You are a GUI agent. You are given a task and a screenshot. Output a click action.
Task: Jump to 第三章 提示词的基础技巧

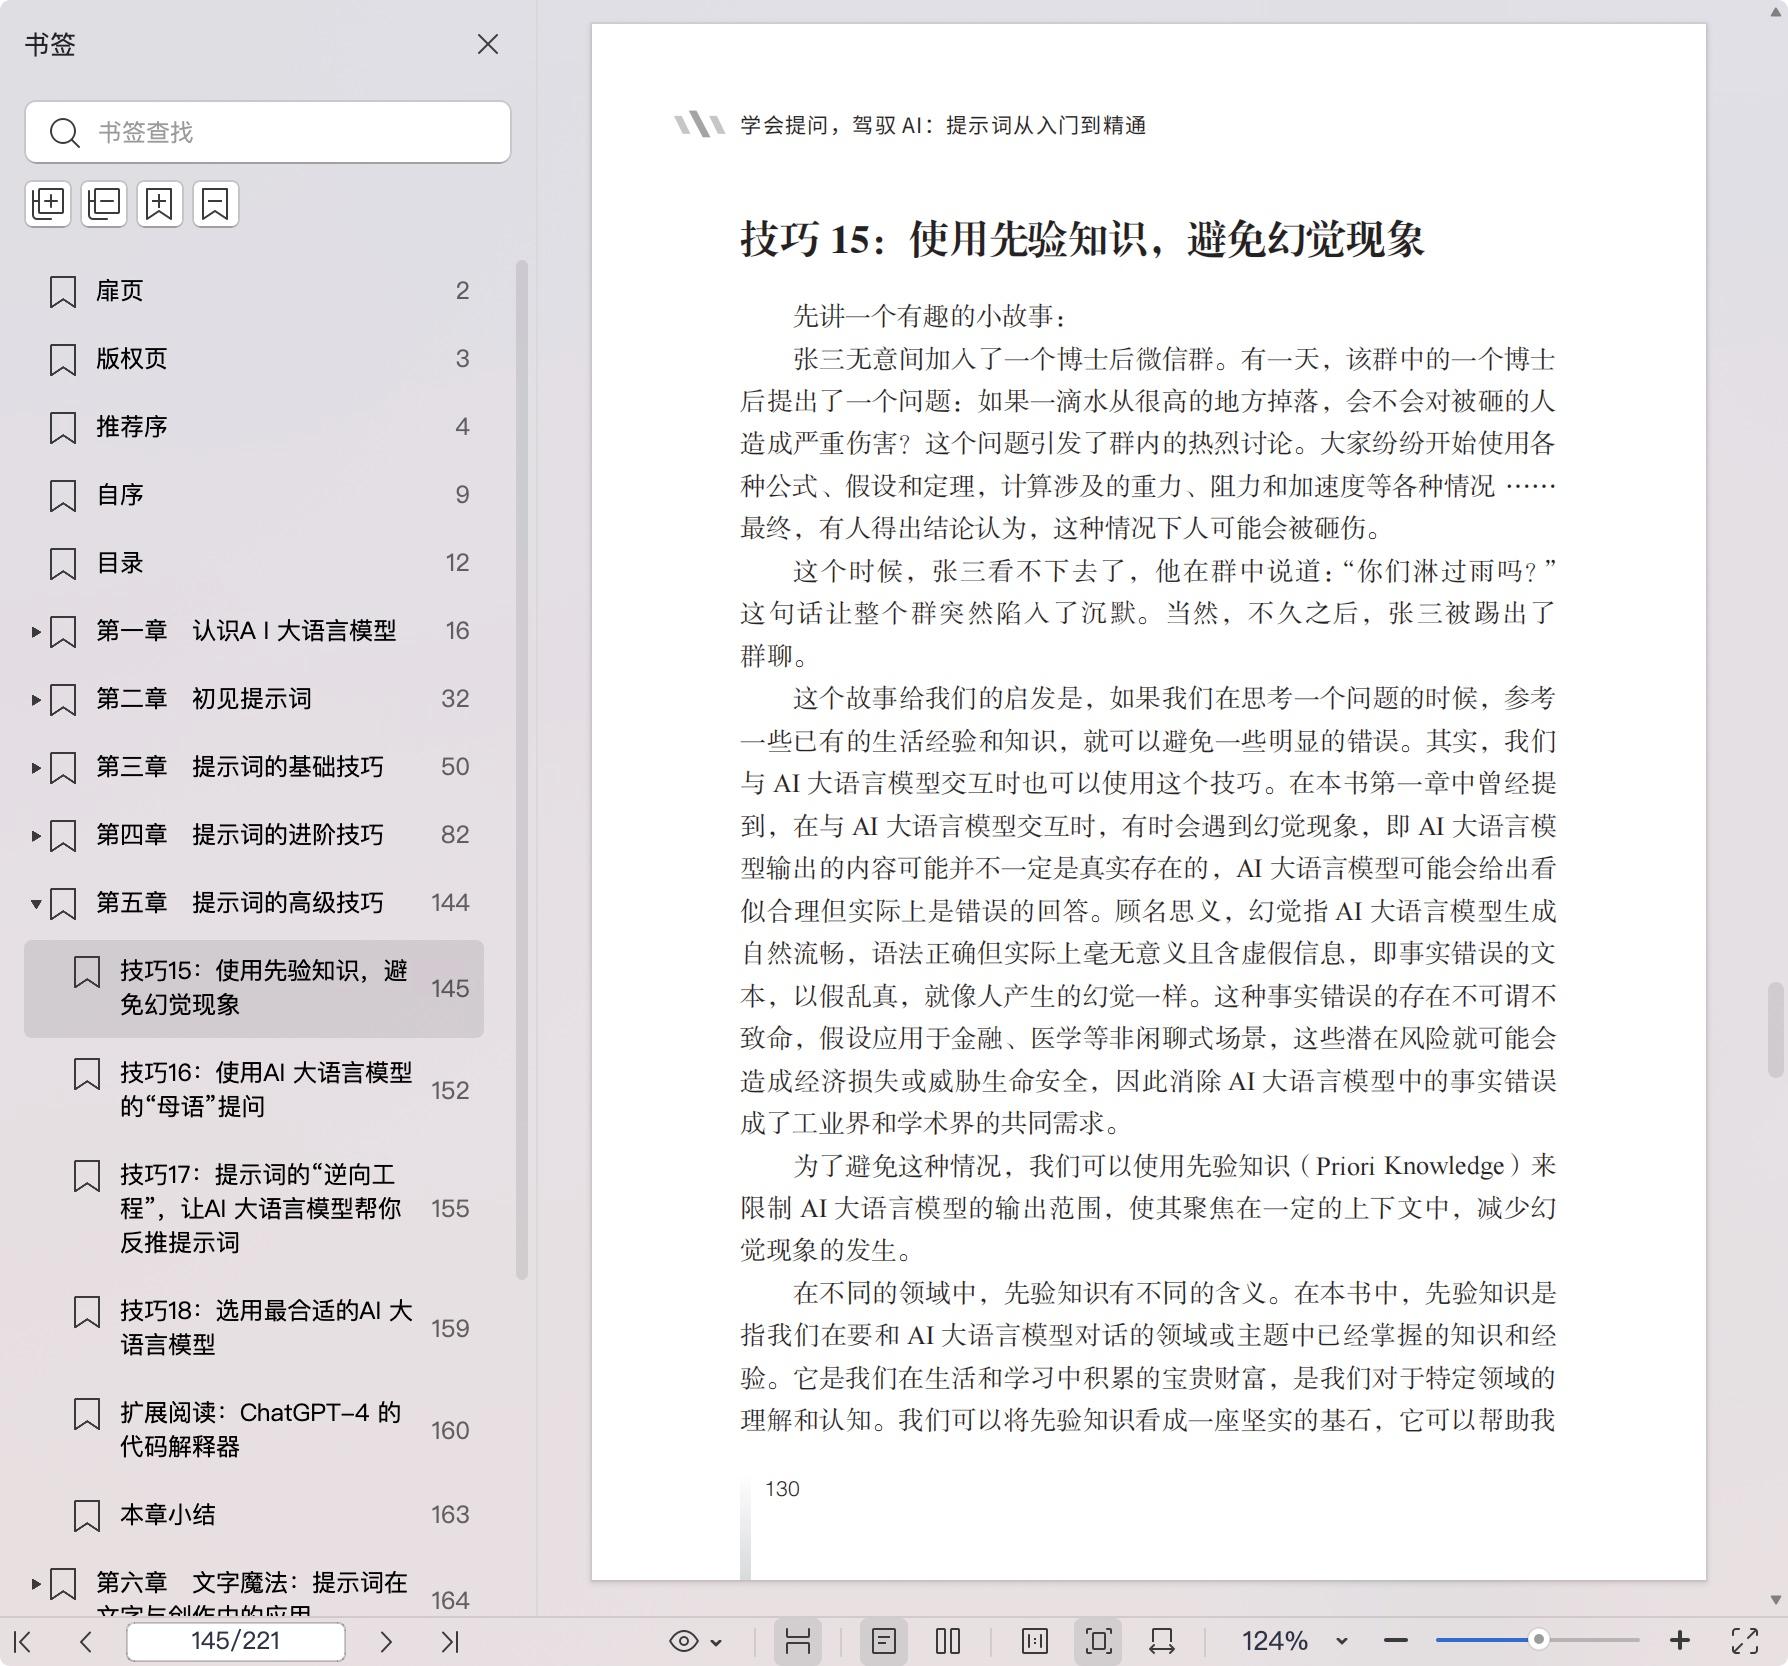click(240, 767)
